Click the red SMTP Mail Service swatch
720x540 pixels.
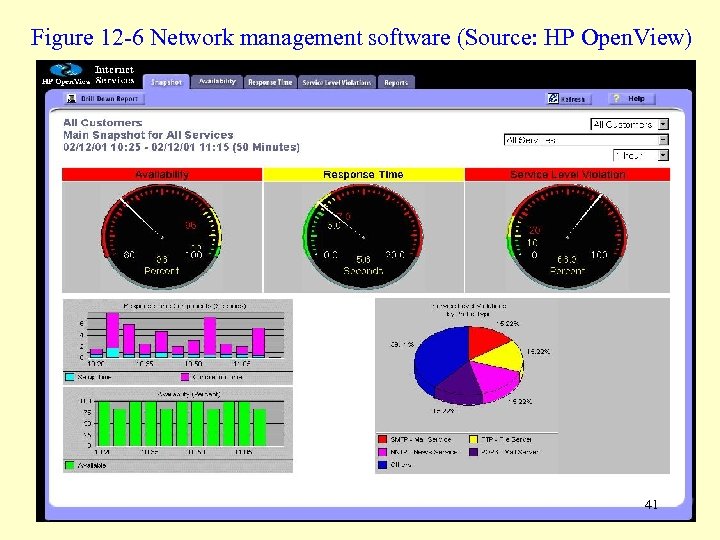(382, 439)
